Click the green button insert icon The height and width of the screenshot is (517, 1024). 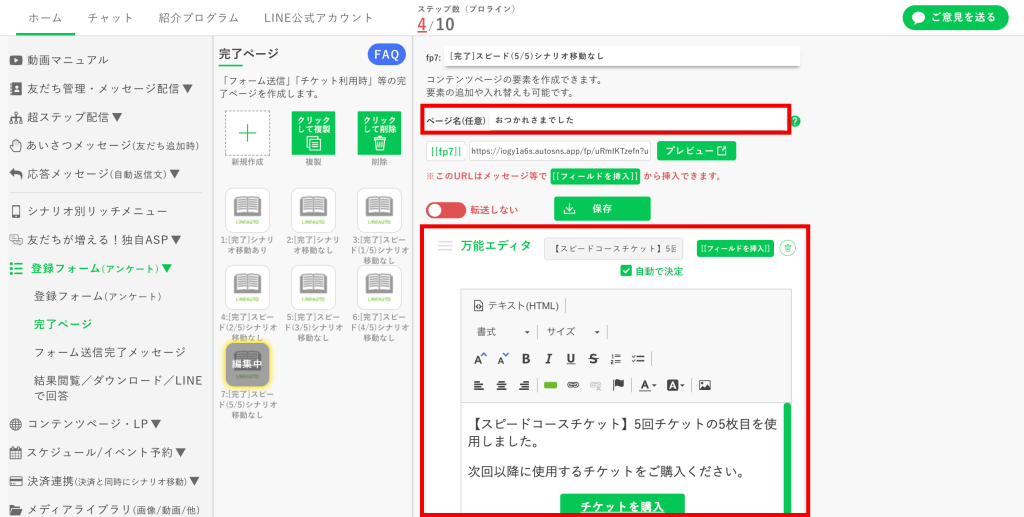[550, 385]
